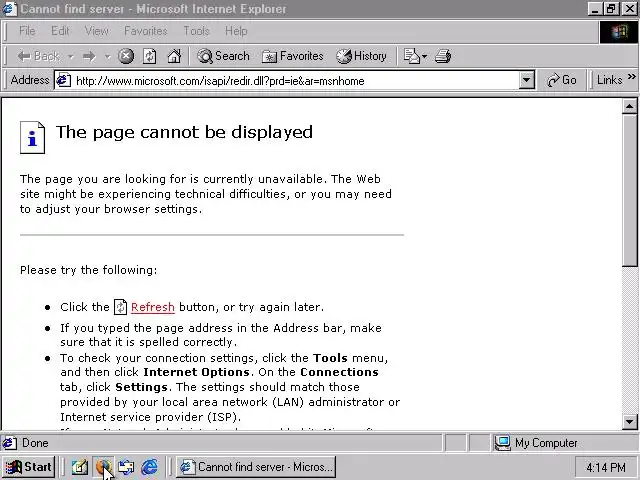
Task: Show Desktop via quick launch icon
Action: click(80, 467)
